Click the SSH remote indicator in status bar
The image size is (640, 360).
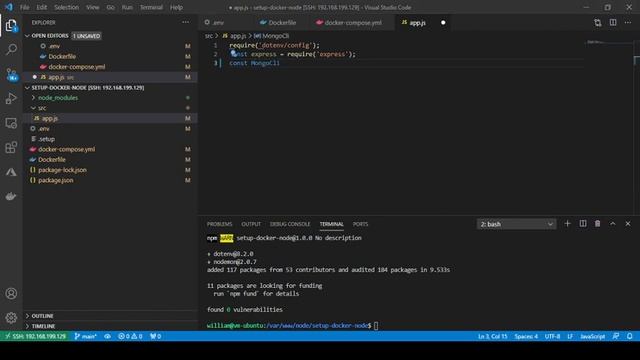point(35,336)
